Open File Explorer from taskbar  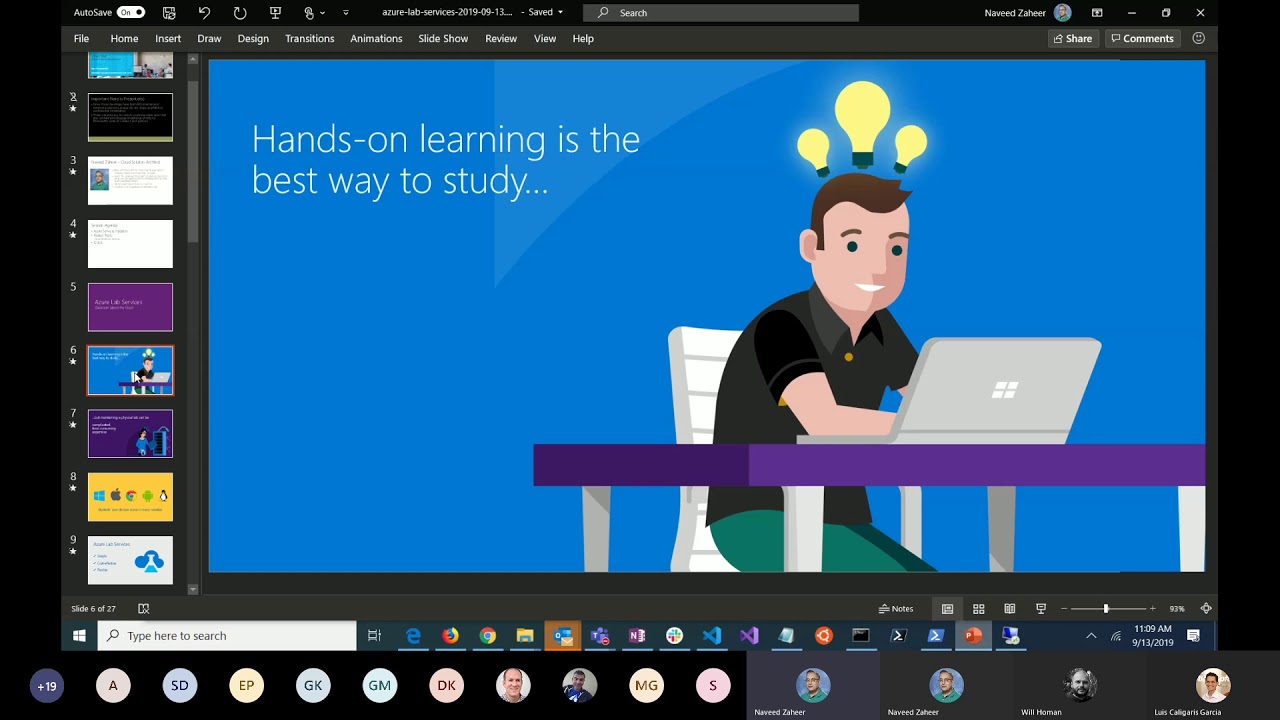[525, 635]
